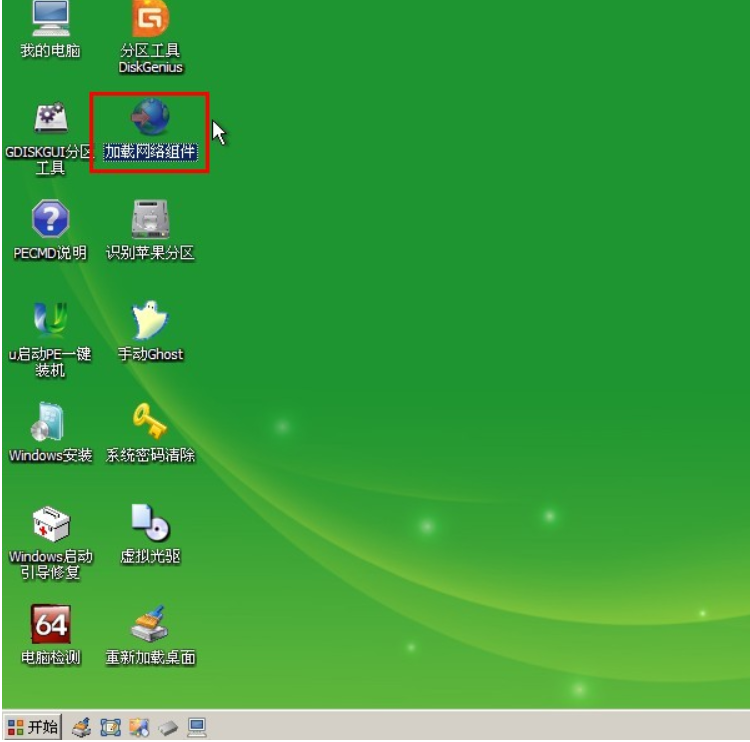Click the picture-style quick launch taskbar icon
This screenshot has width=750, height=742.
[139, 727]
